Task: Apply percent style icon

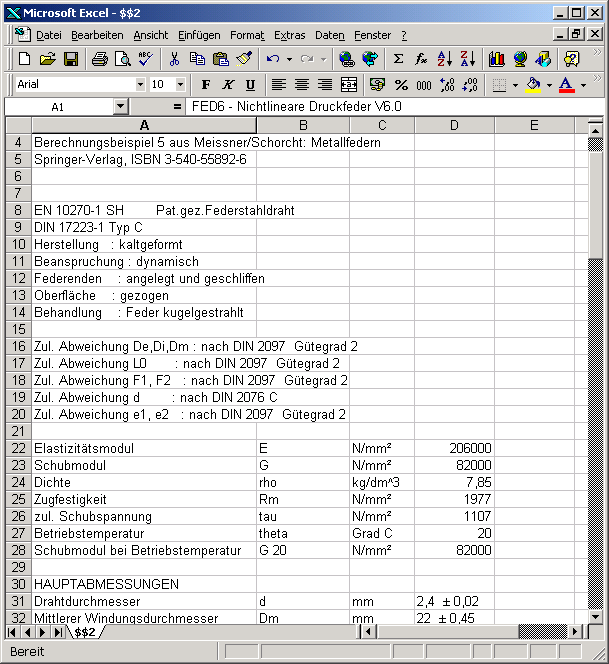Action: pyautogui.click(x=401, y=85)
